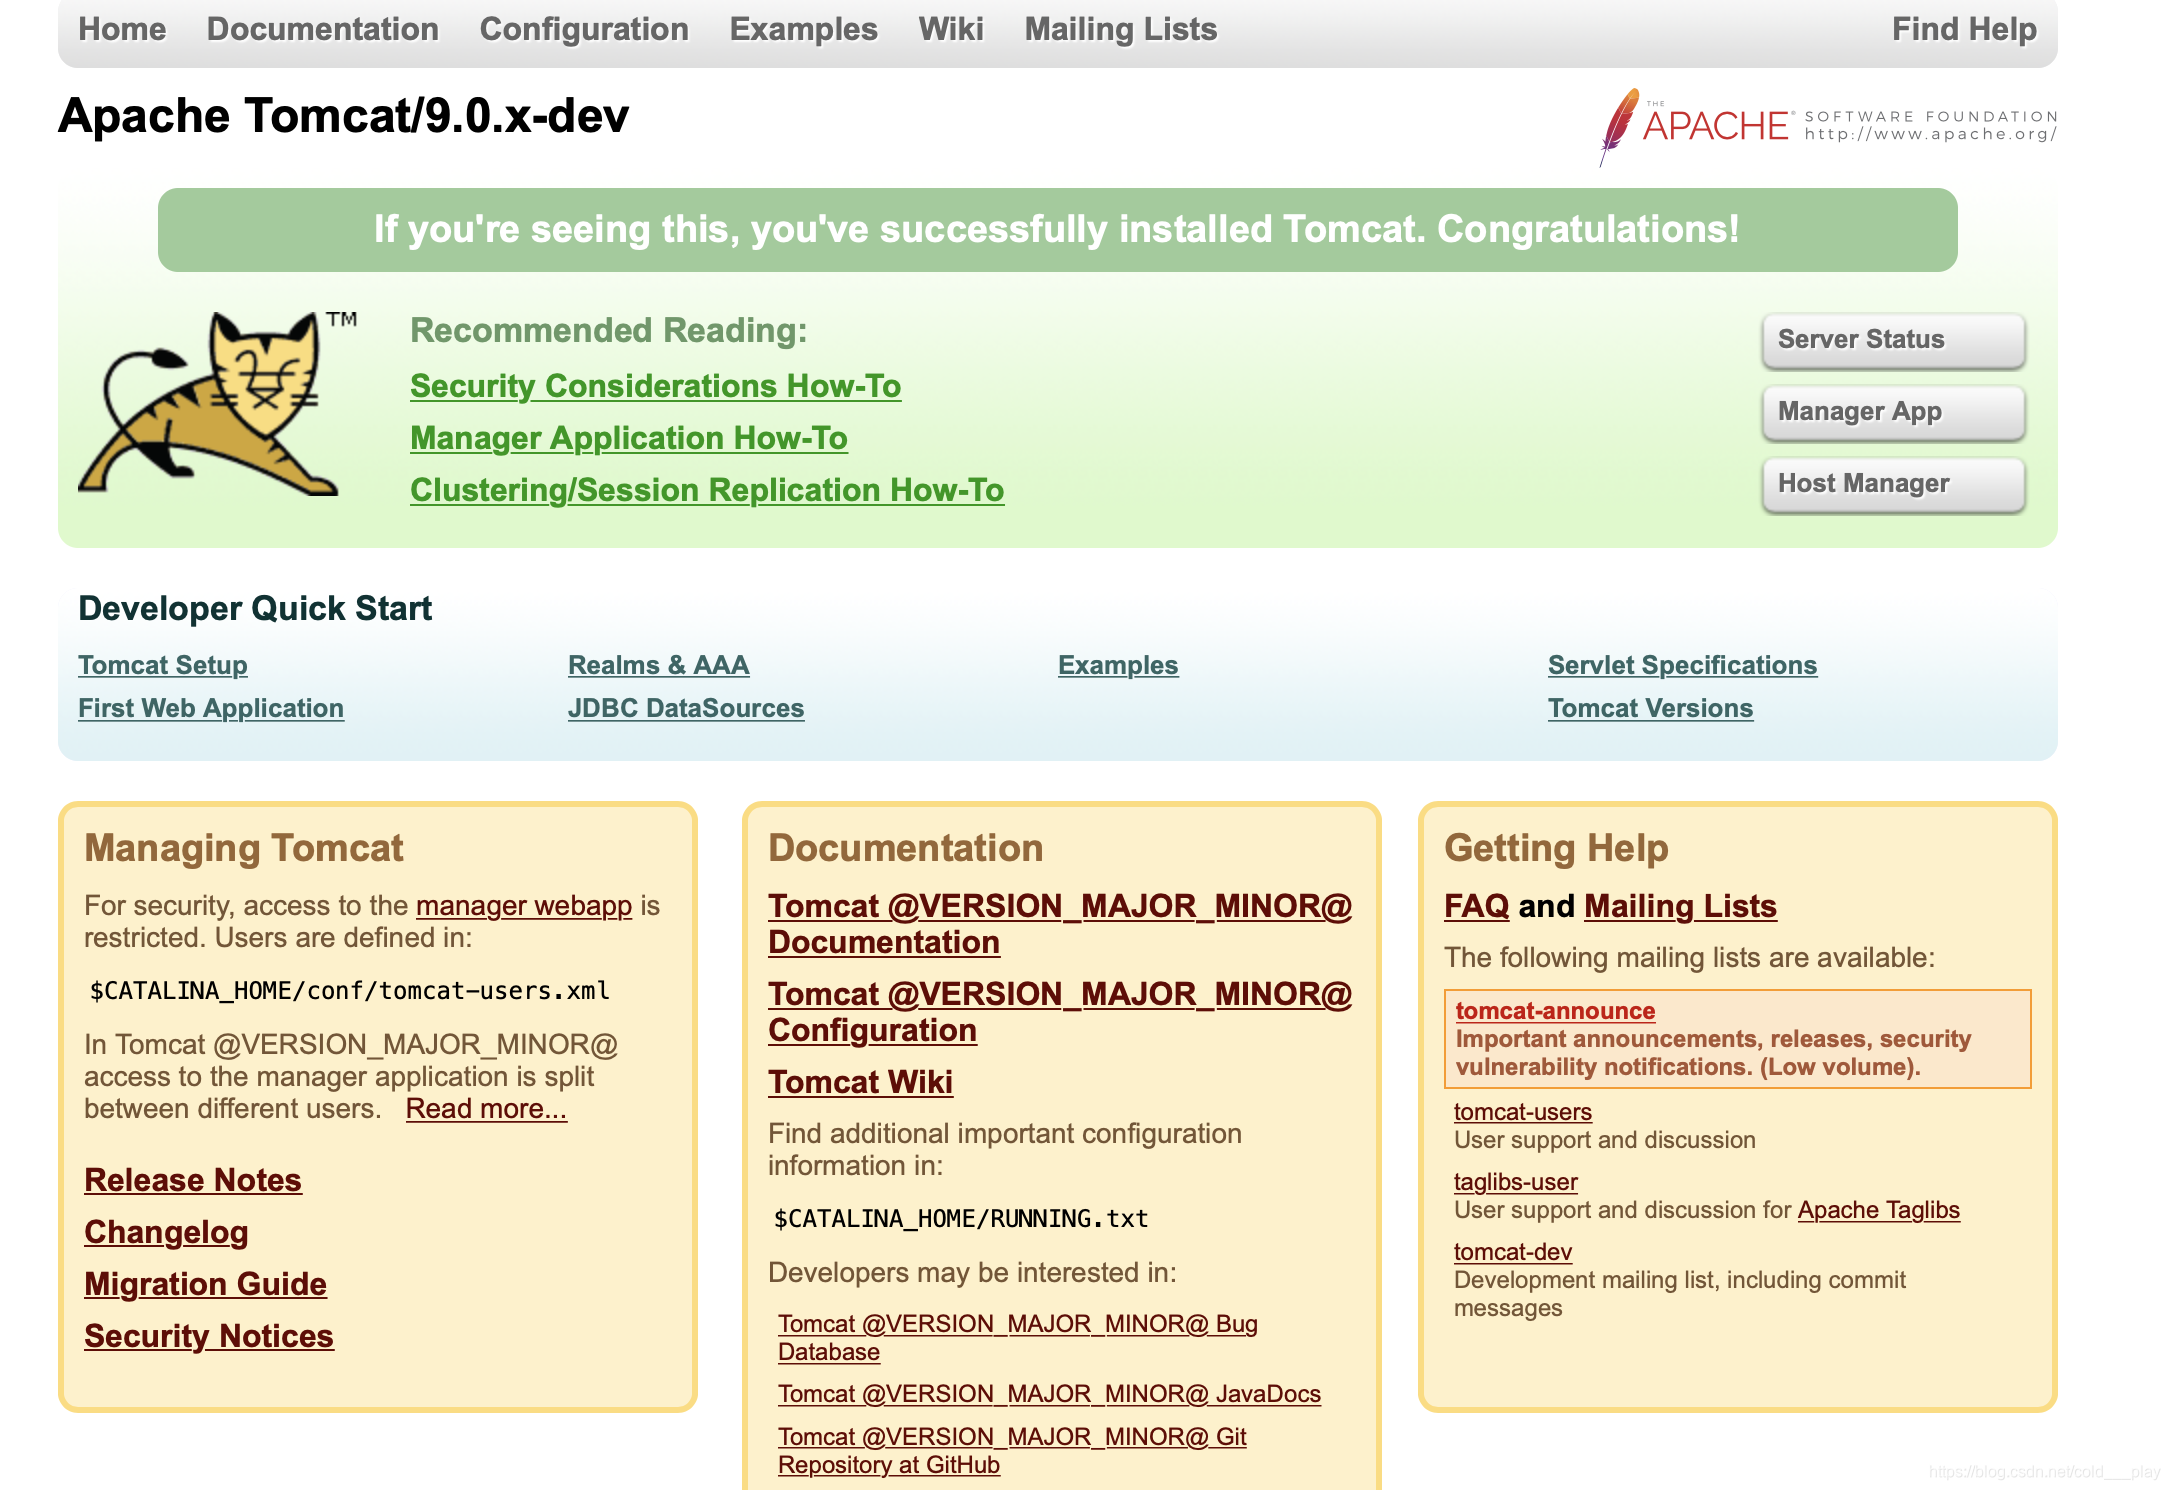
Task: Open the tomcat-announce mailing list link
Action: (1555, 1011)
